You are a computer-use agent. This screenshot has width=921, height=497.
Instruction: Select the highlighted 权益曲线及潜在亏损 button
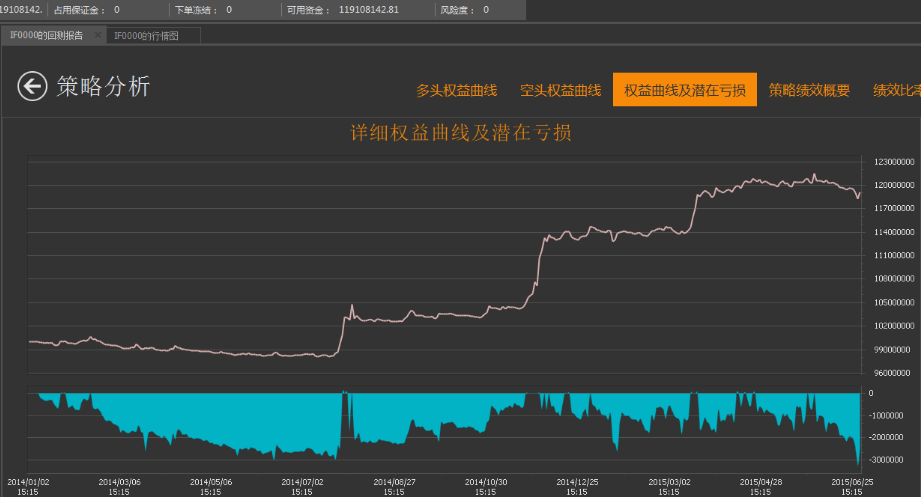tap(684, 91)
